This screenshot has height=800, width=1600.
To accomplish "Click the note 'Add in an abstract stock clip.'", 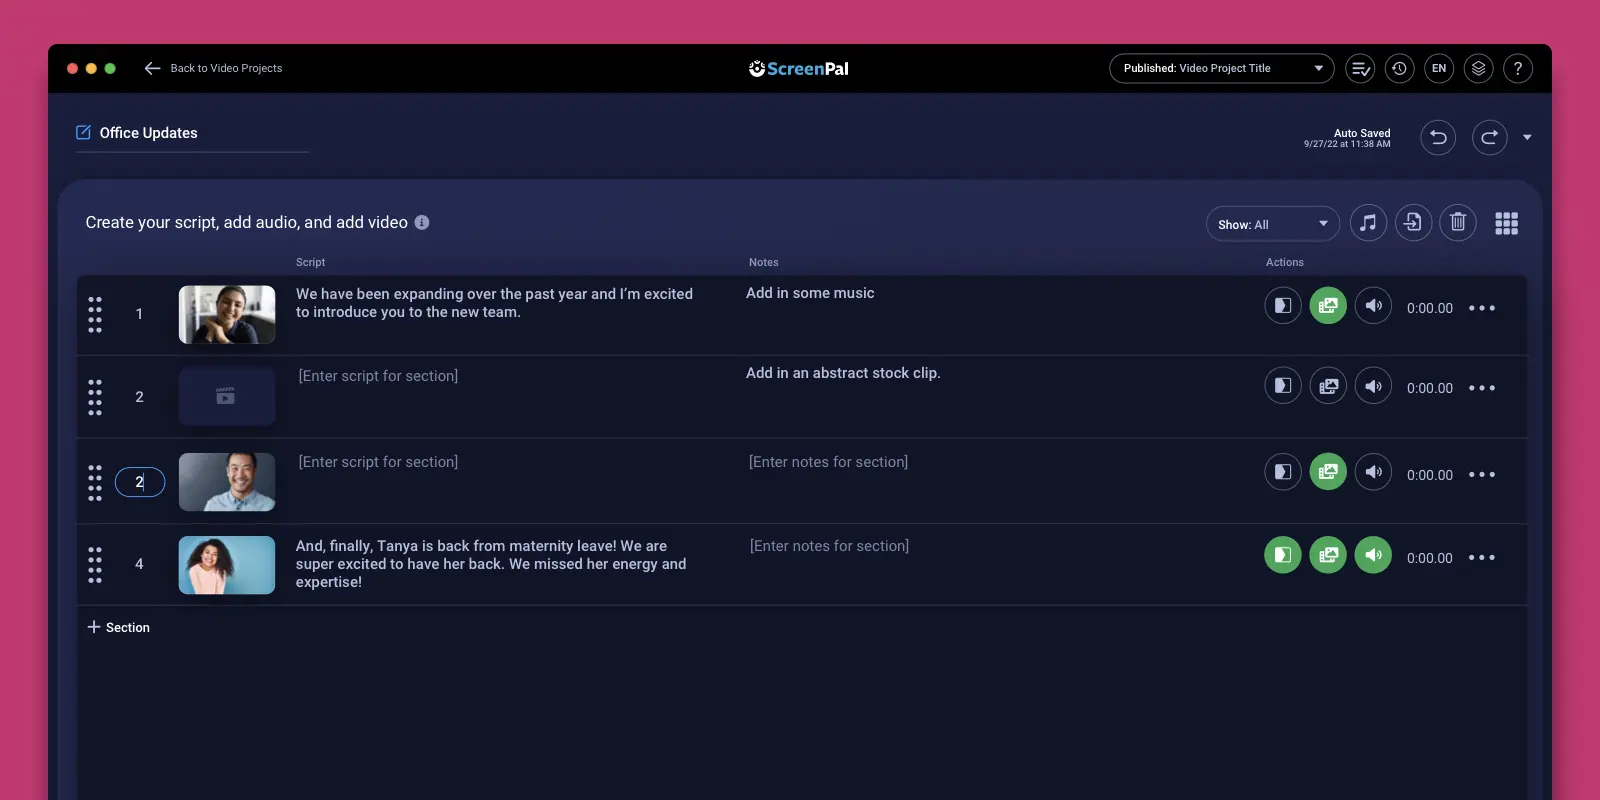I will point(843,373).
